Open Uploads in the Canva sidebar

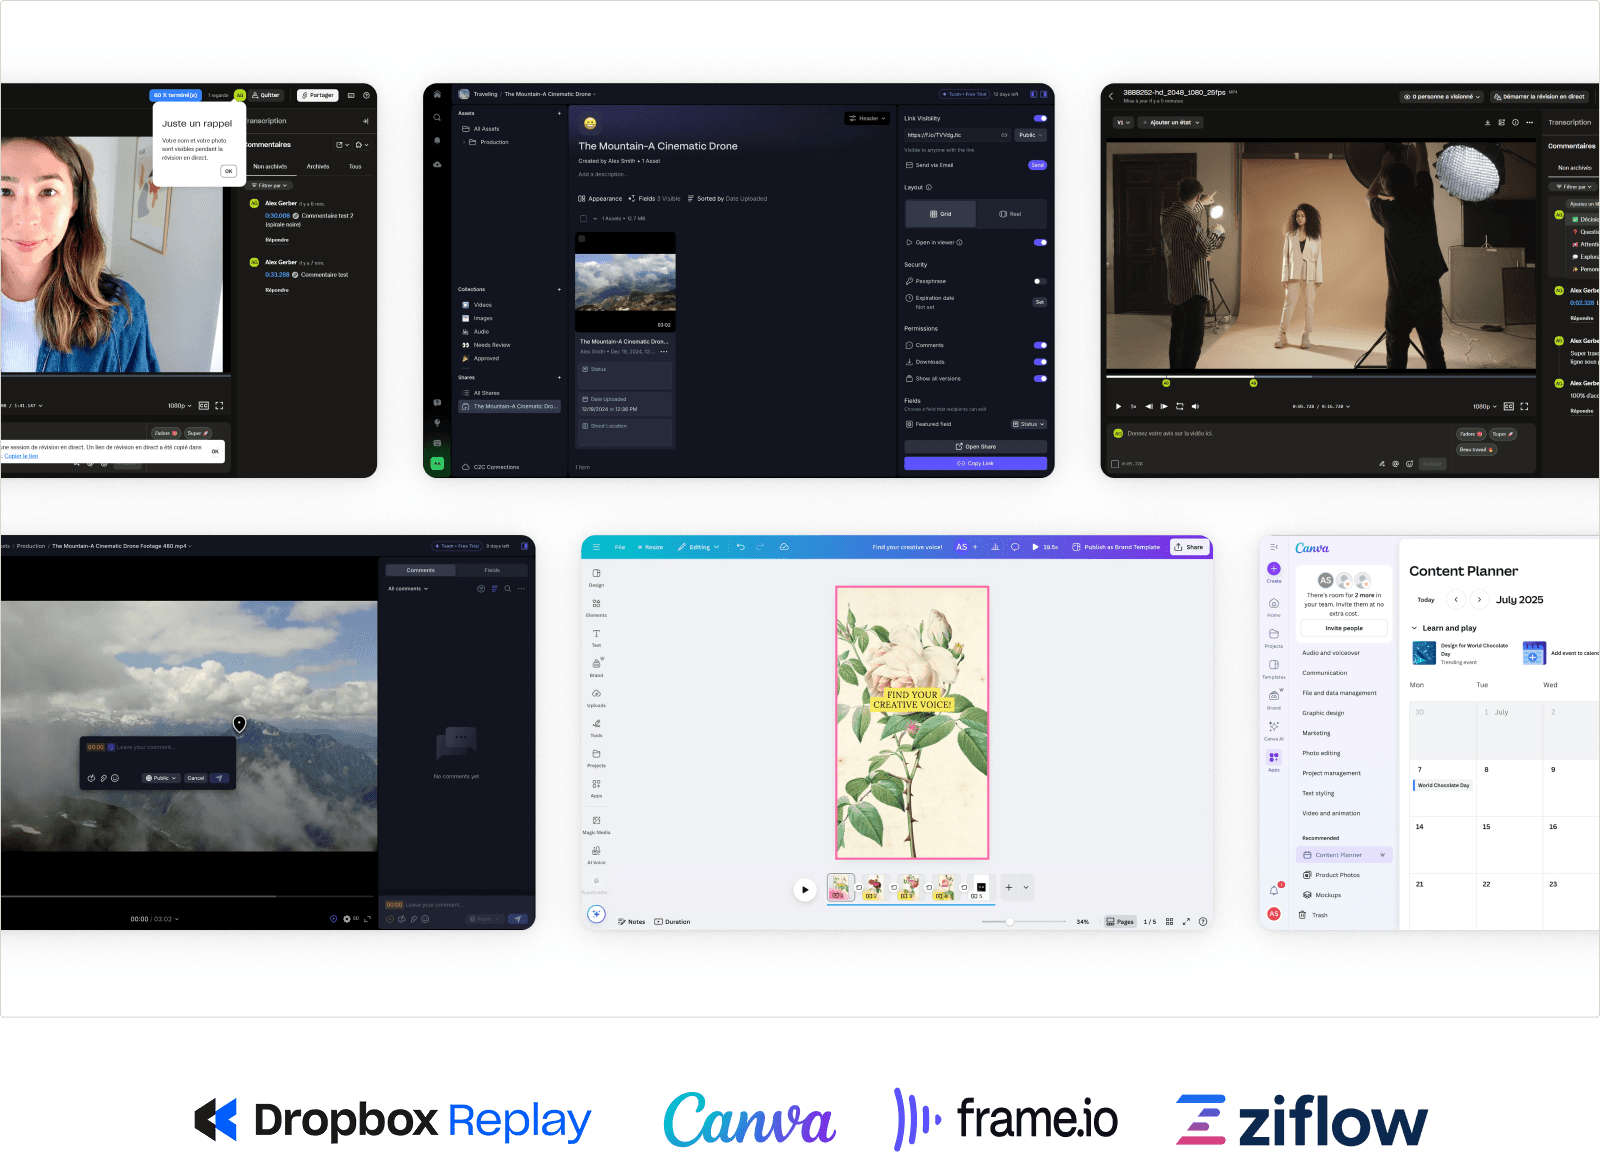point(596,697)
